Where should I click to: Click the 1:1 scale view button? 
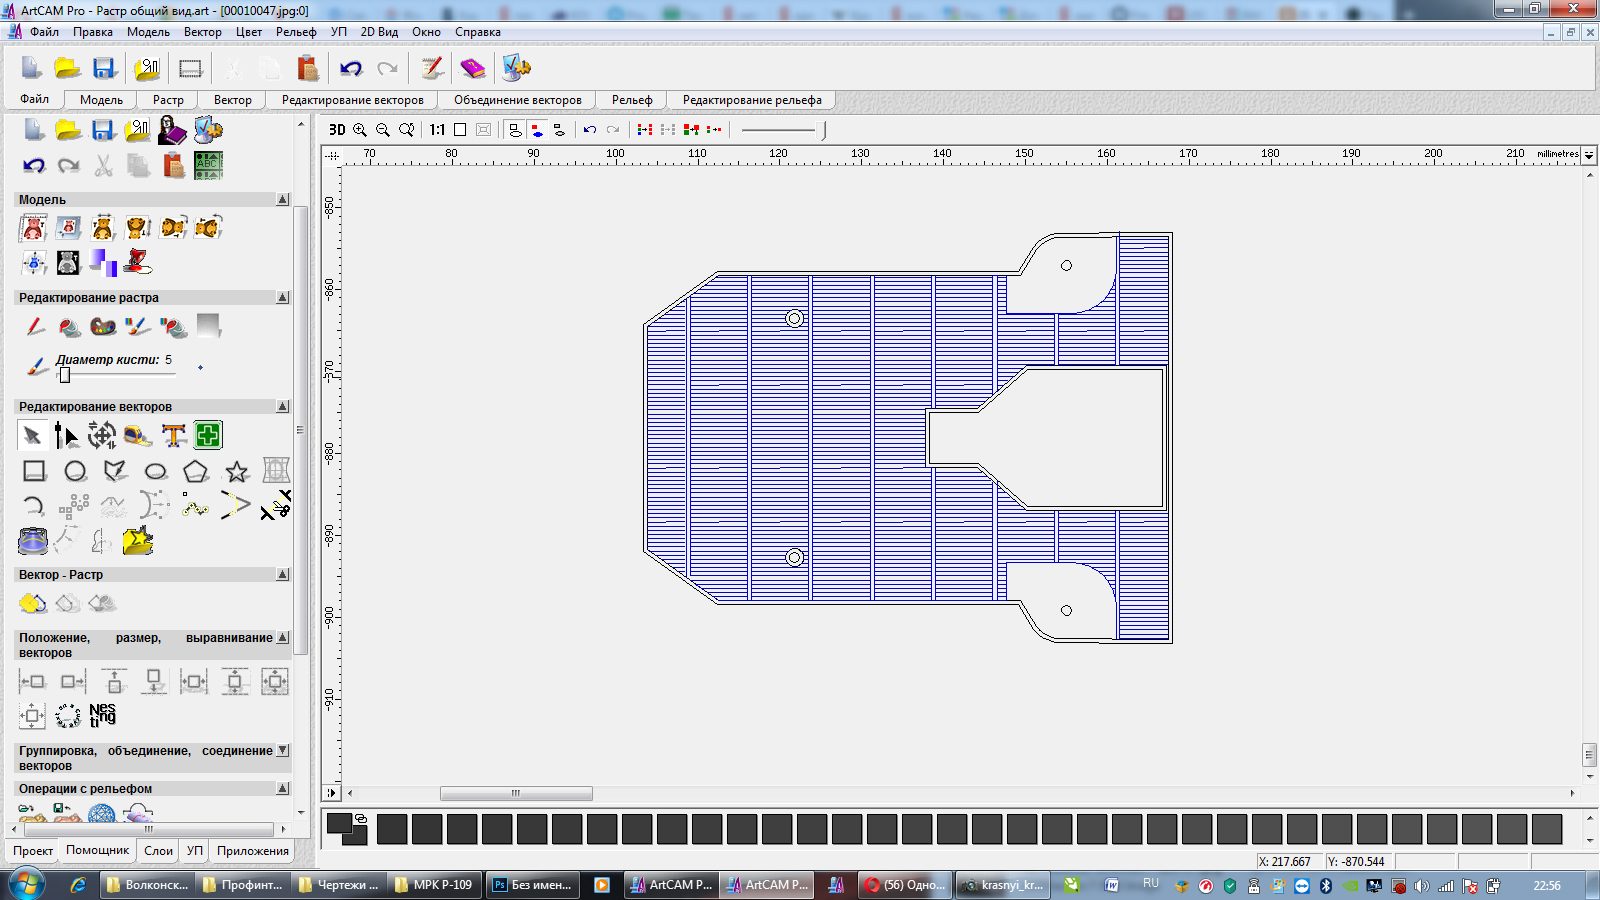pos(437,130)
